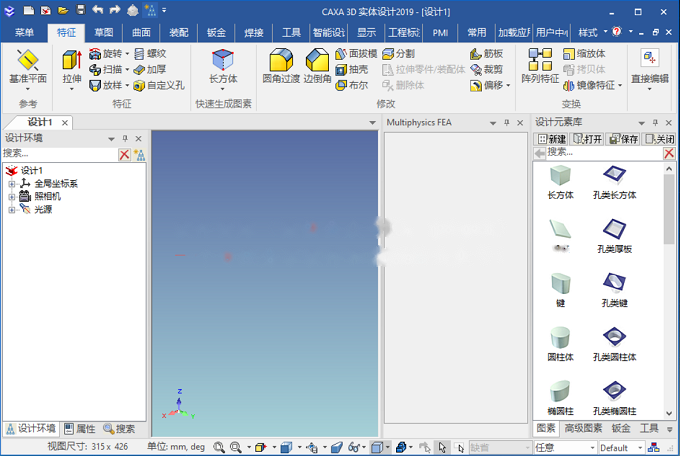Open the 菜单 main menu
The height and width of the screenshot is (456, 680).
(24, 33)
